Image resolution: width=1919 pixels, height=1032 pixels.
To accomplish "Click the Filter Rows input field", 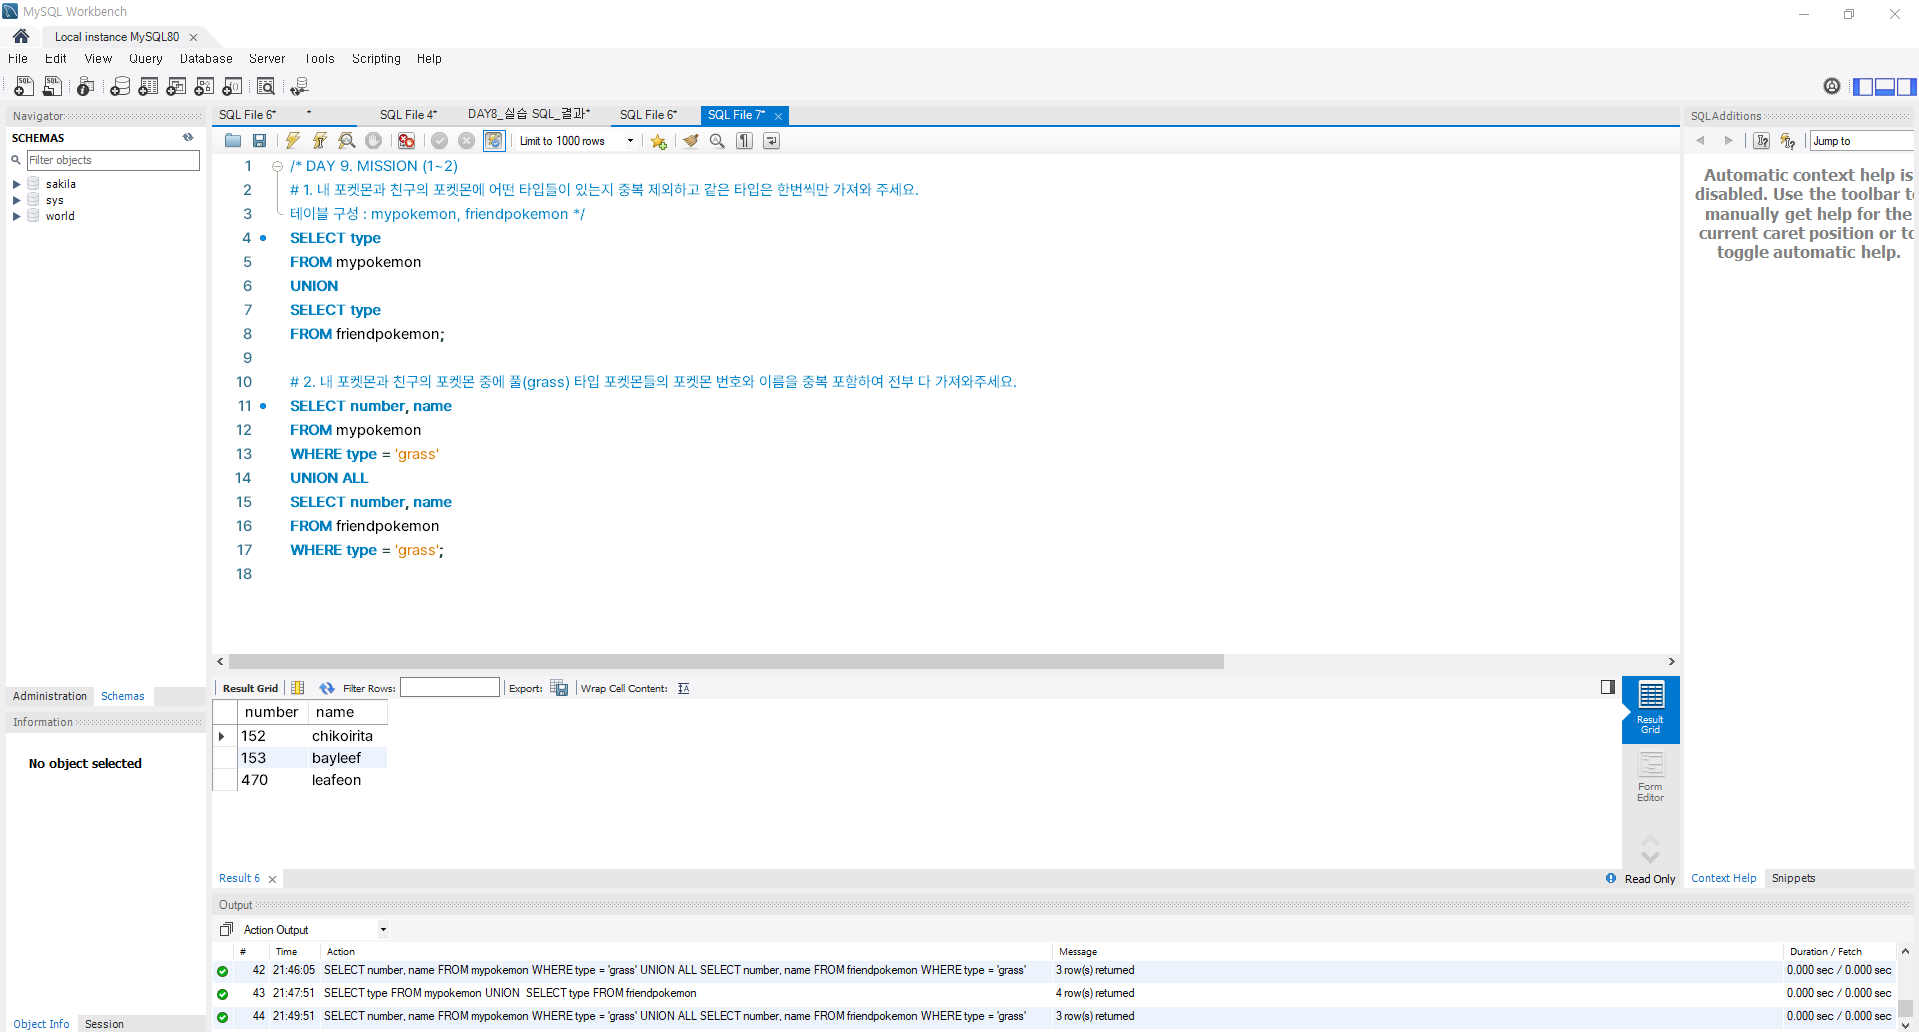I will [450, 687].
